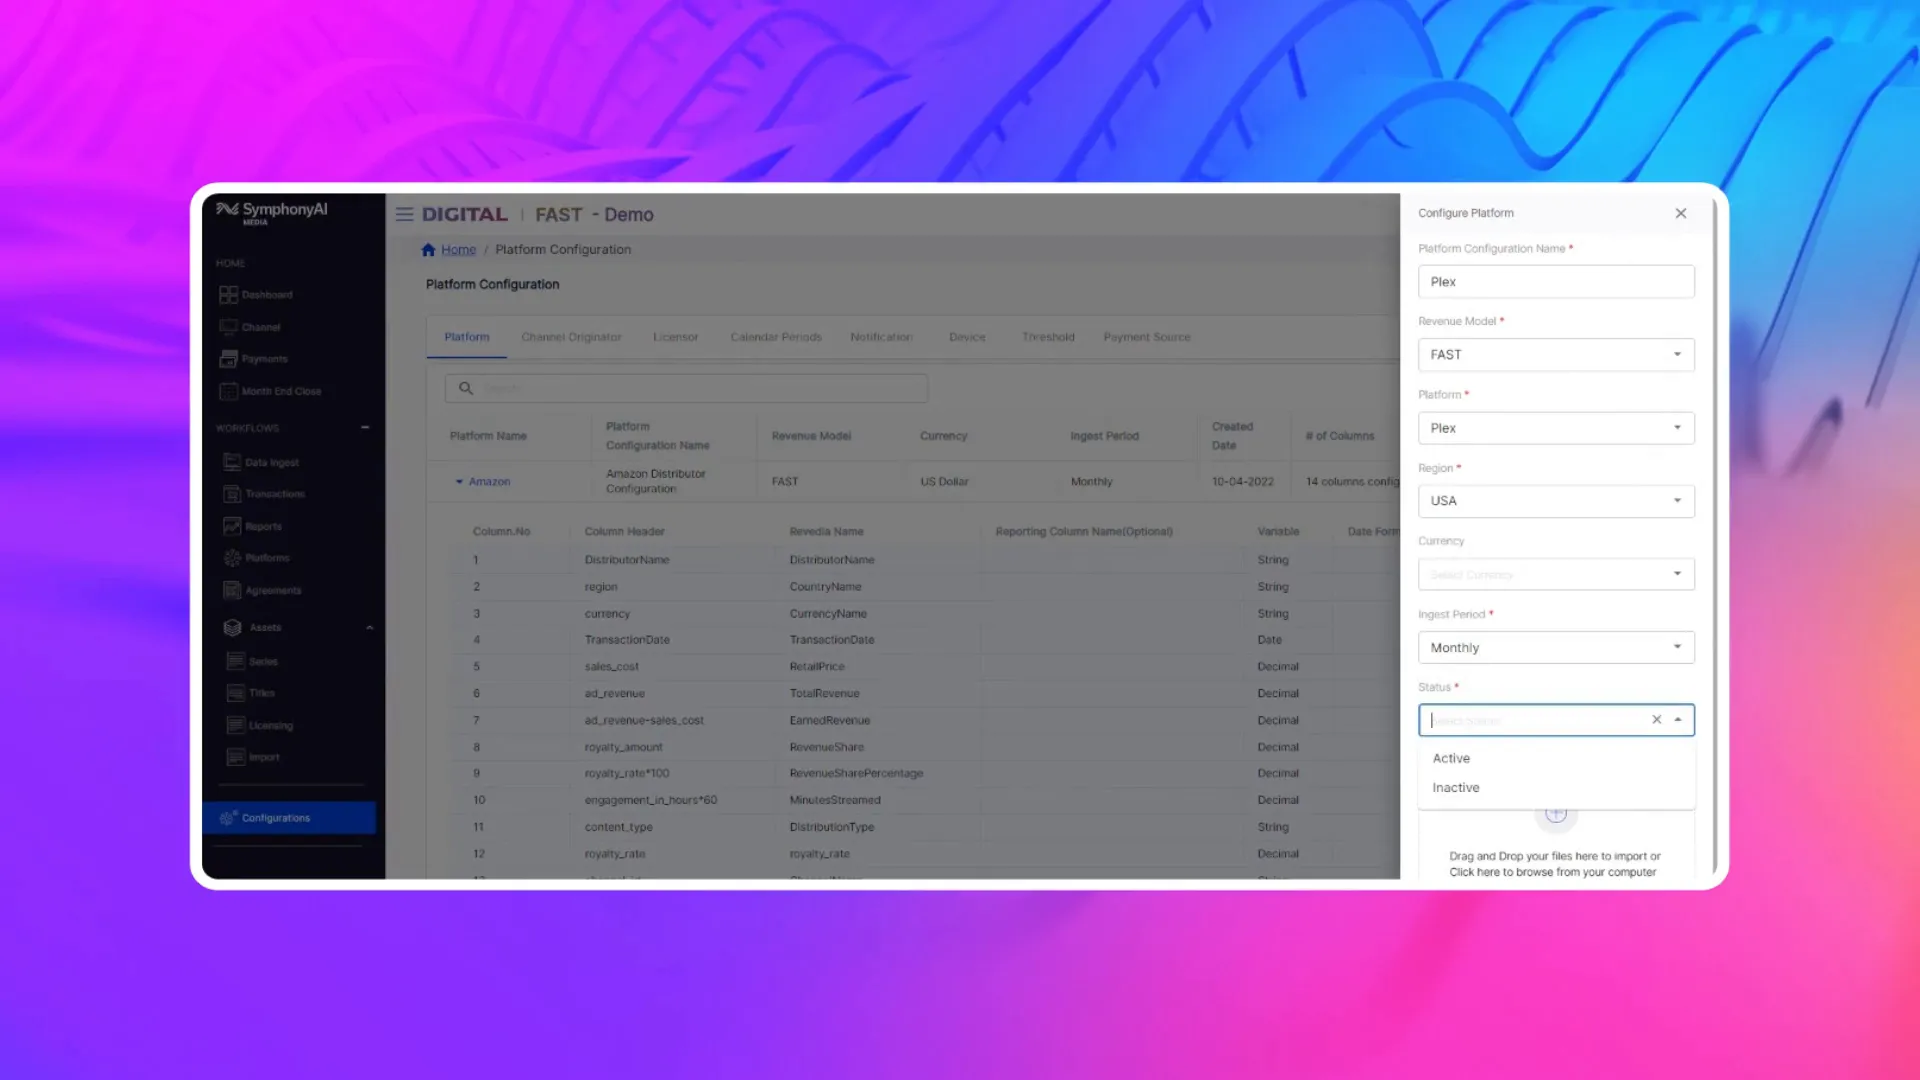The width and height of the screenshot is (1920, 1080).
Task: Click the Channel icon in sidebar
Action: coord(228,327)
